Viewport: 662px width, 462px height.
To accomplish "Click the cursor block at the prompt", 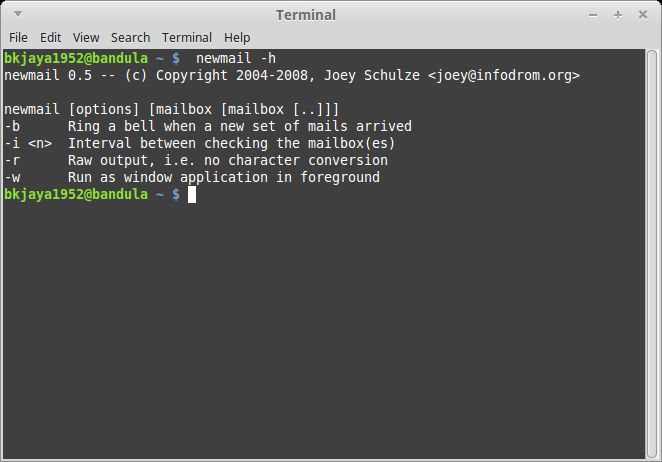I will (192, 195).
